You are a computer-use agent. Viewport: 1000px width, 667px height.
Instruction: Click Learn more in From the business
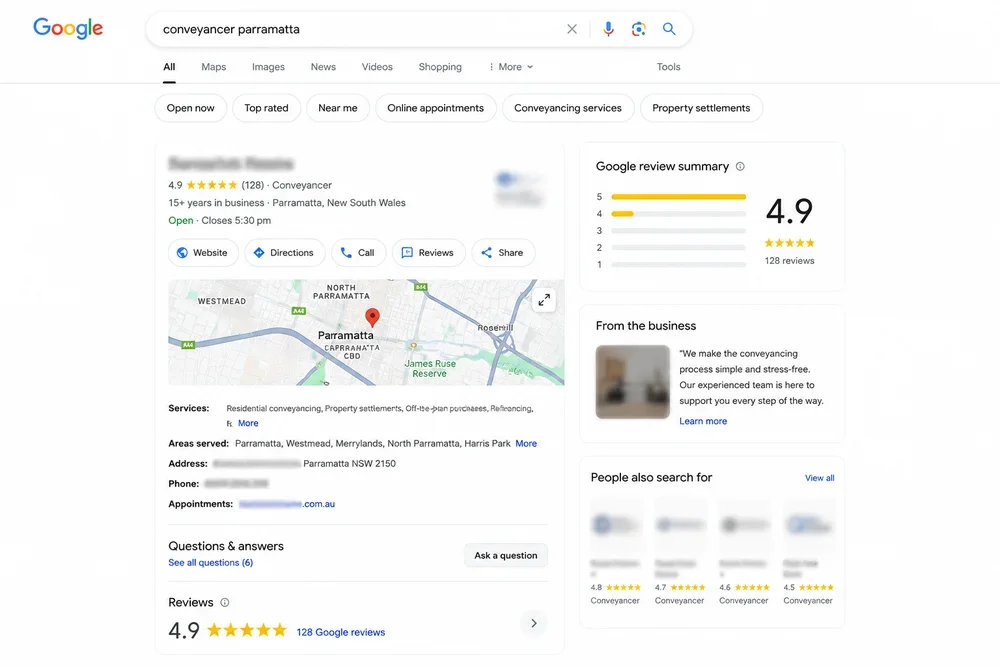(x=703, y=421)
